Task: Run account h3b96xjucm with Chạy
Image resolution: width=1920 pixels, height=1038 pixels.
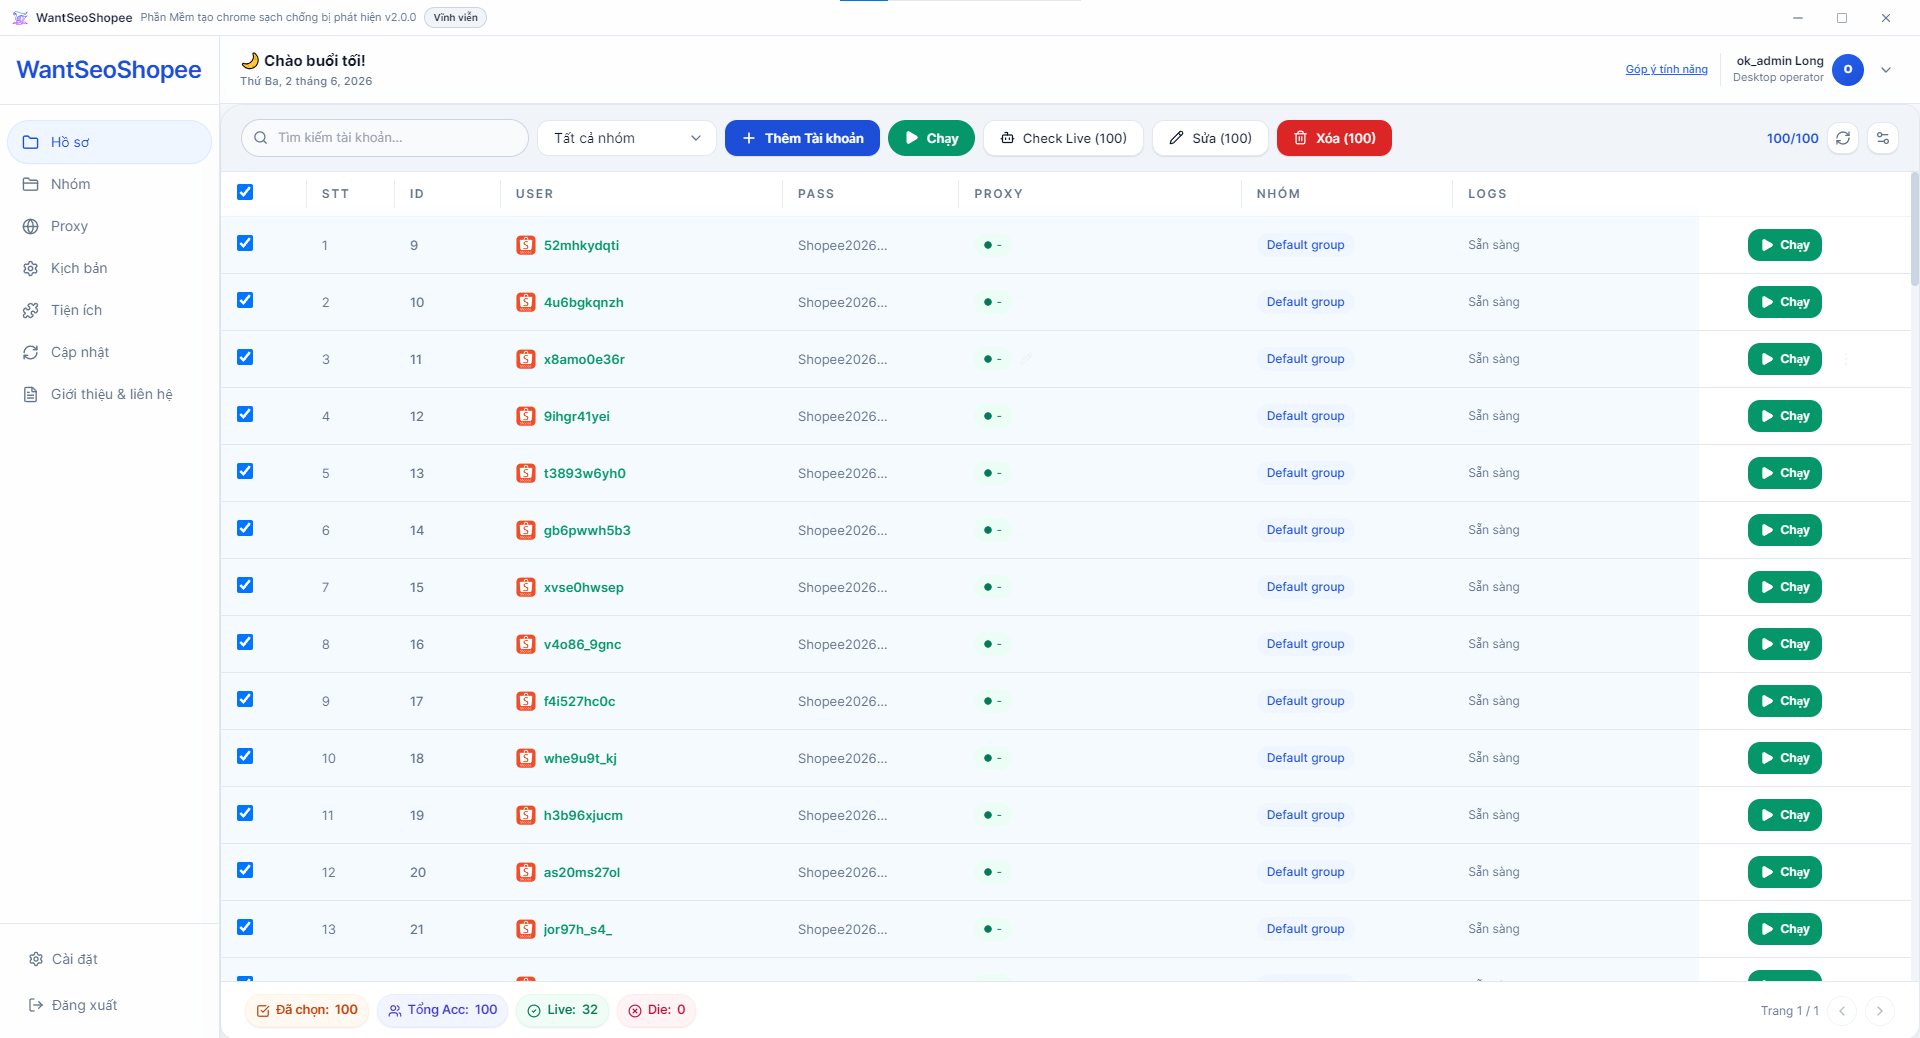Action: (x=1784, y=815)
